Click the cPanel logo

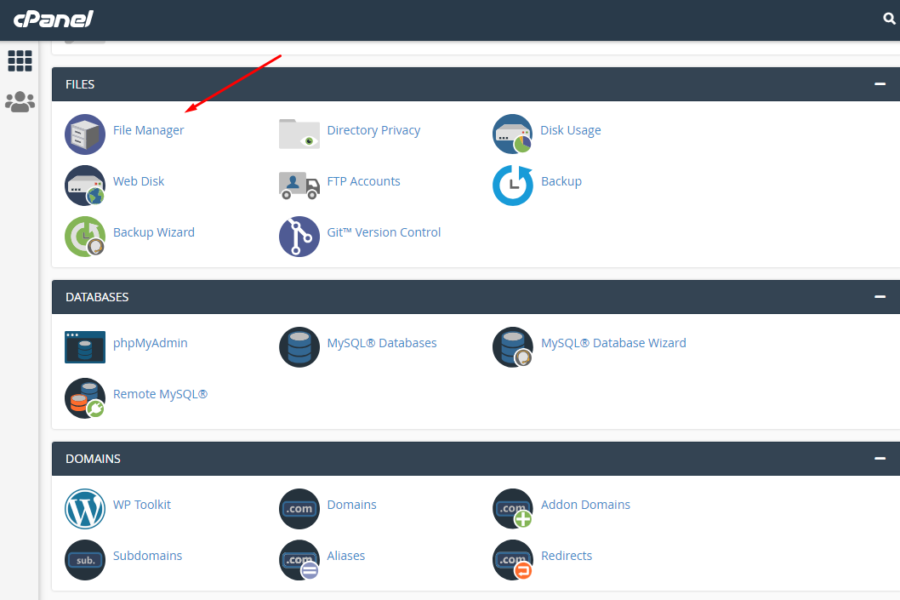(53, 19)
